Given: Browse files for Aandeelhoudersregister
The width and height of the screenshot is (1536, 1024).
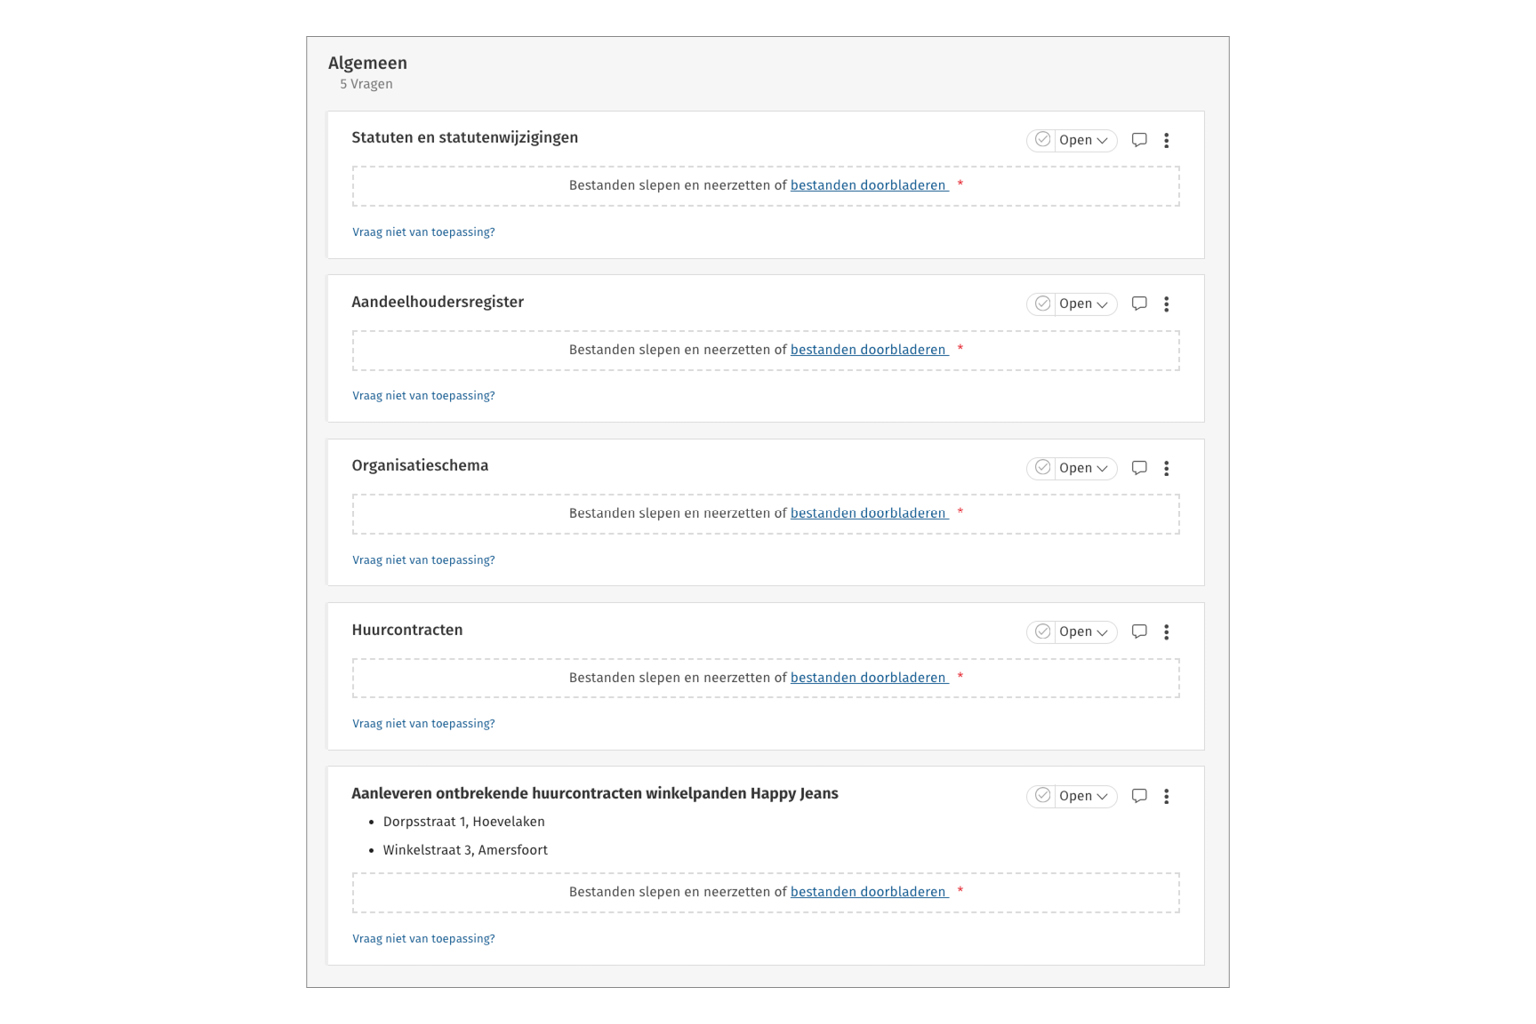Looking at the screenshot, I should click(868, 350).
